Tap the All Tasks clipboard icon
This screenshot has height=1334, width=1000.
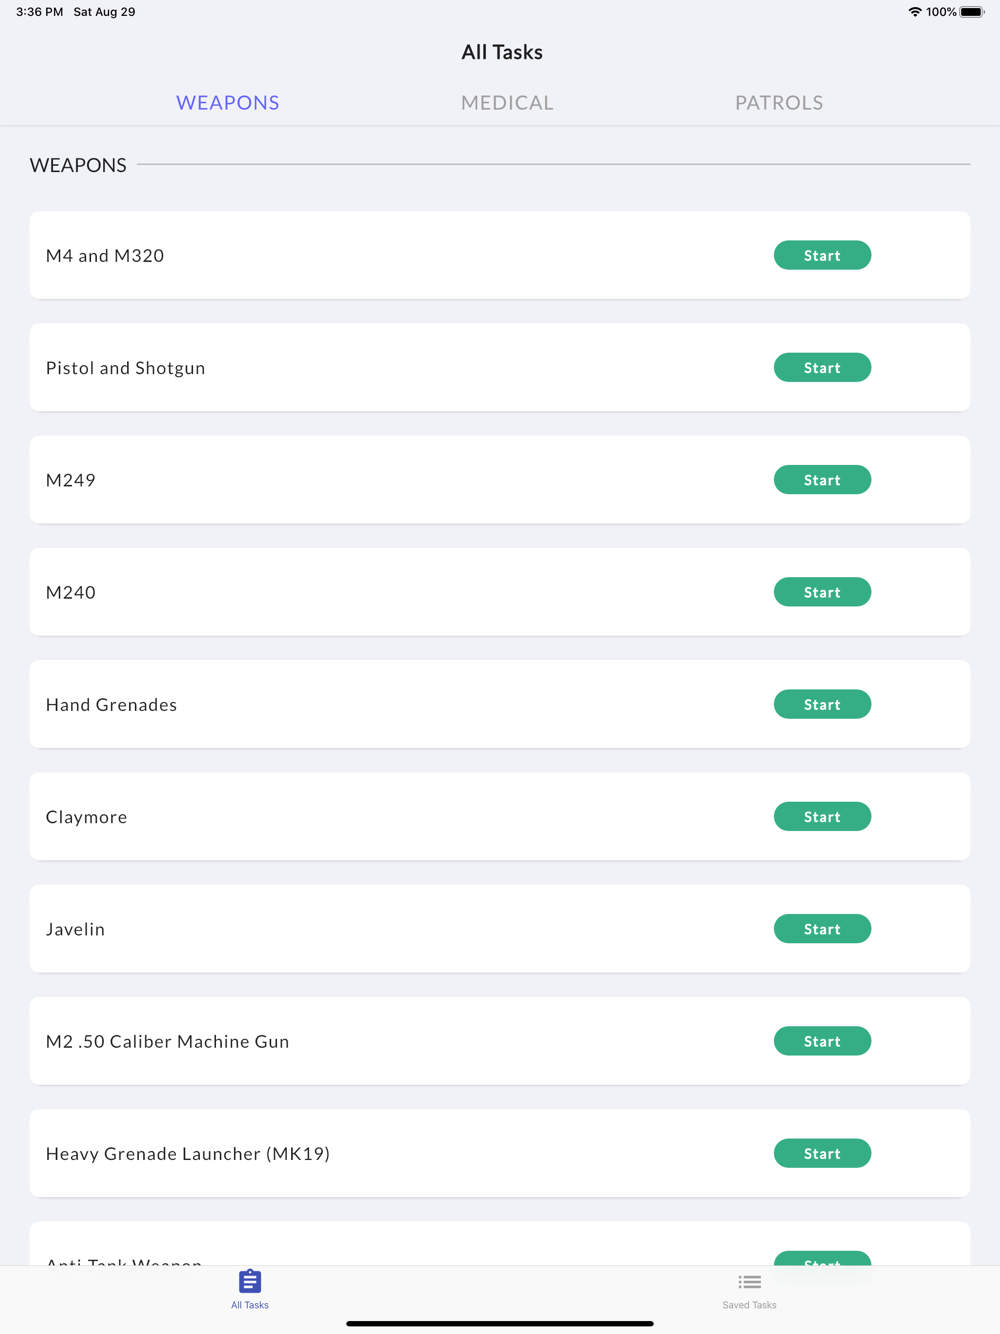250,1282
